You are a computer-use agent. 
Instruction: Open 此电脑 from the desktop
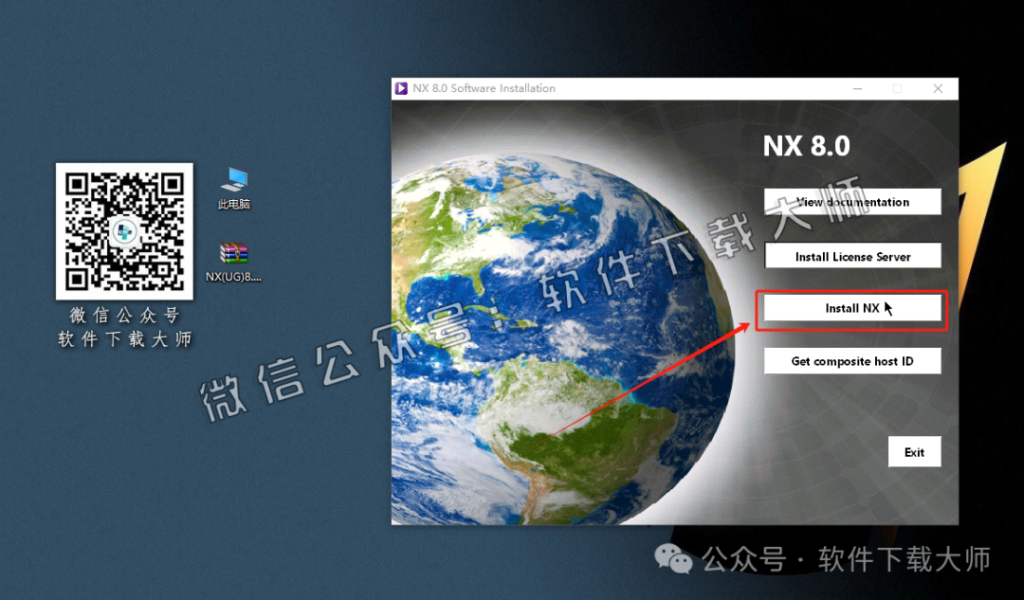[x=234, y=185]
